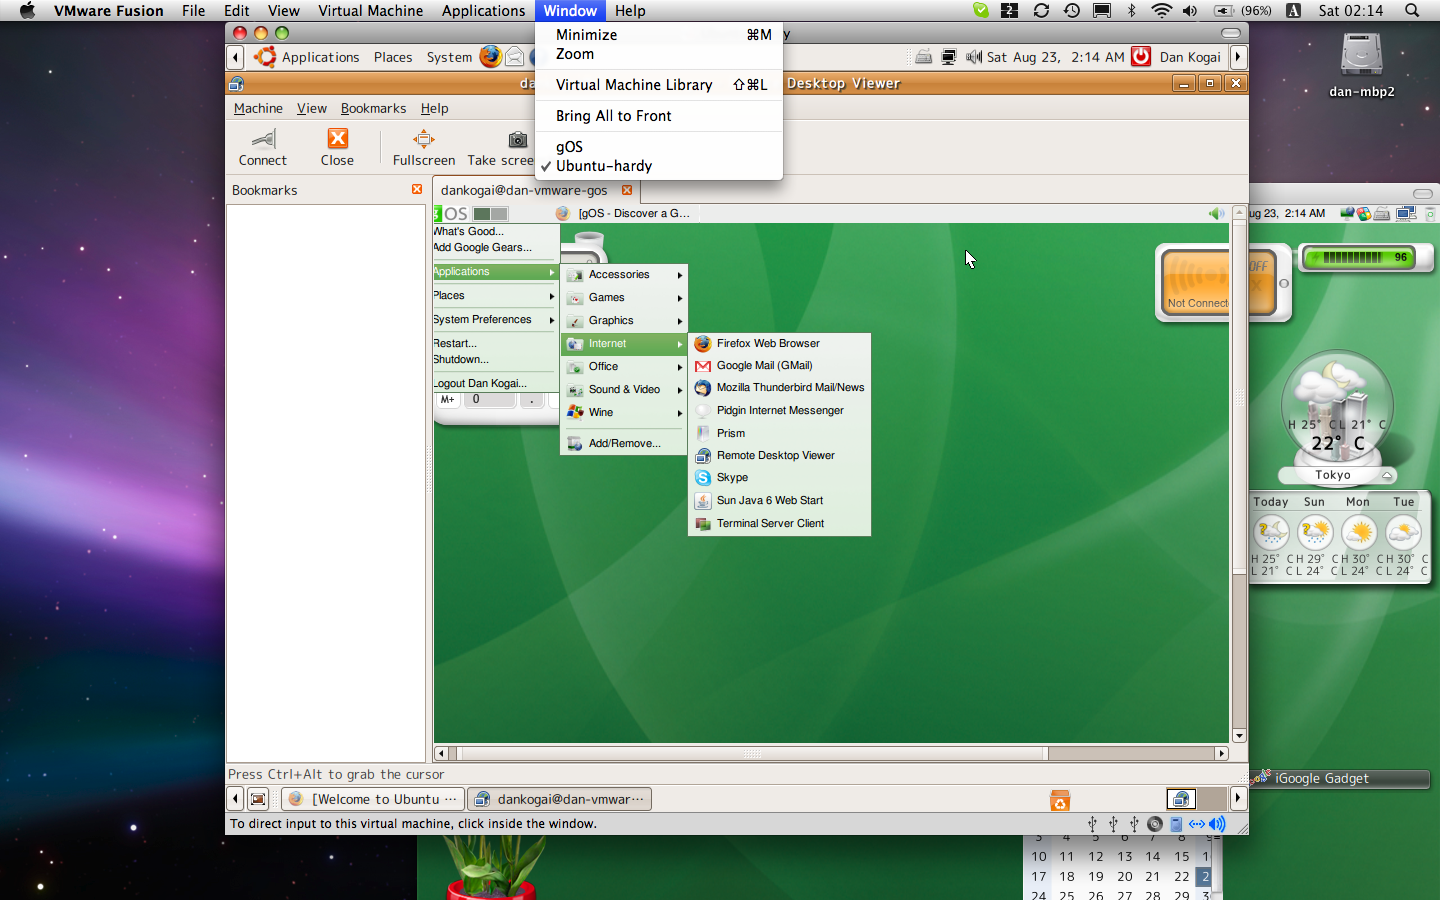Open Add/Remove... in Applications menu
Image resolution: width=1440 pixels, height=900 pixels.
[624, 444]
